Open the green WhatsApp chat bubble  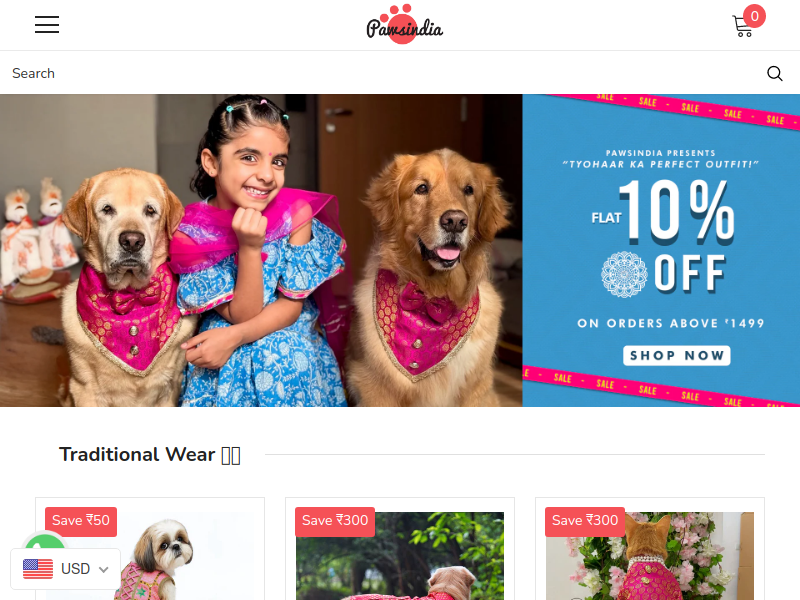45,541
